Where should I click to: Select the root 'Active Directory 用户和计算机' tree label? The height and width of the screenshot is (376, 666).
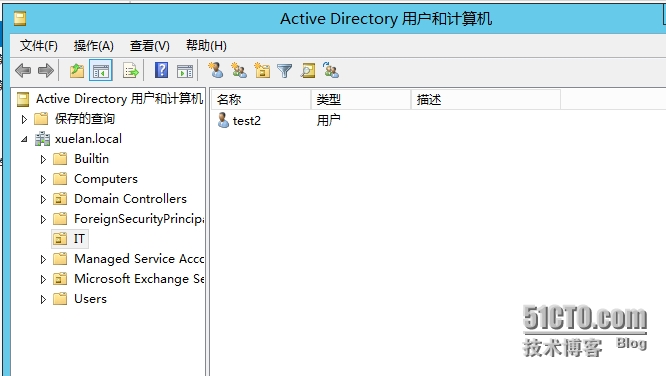pos(119,99)
